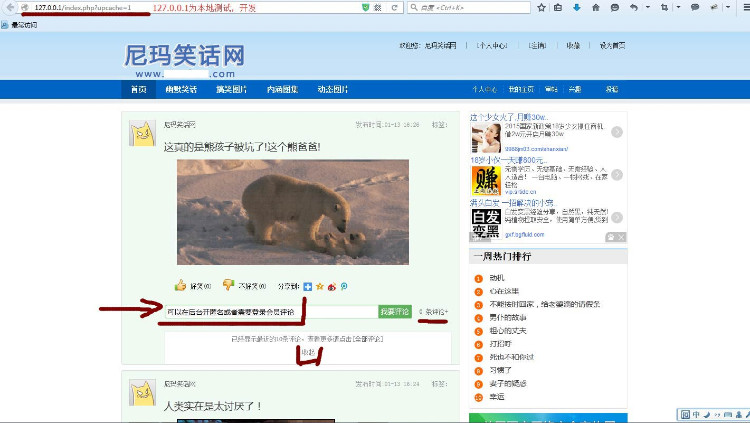The width and height of the screenshot is (750, 423).
Task: Click the user avatar on the polar bear post
Action: pyautogui.click(x=143, y=133)
